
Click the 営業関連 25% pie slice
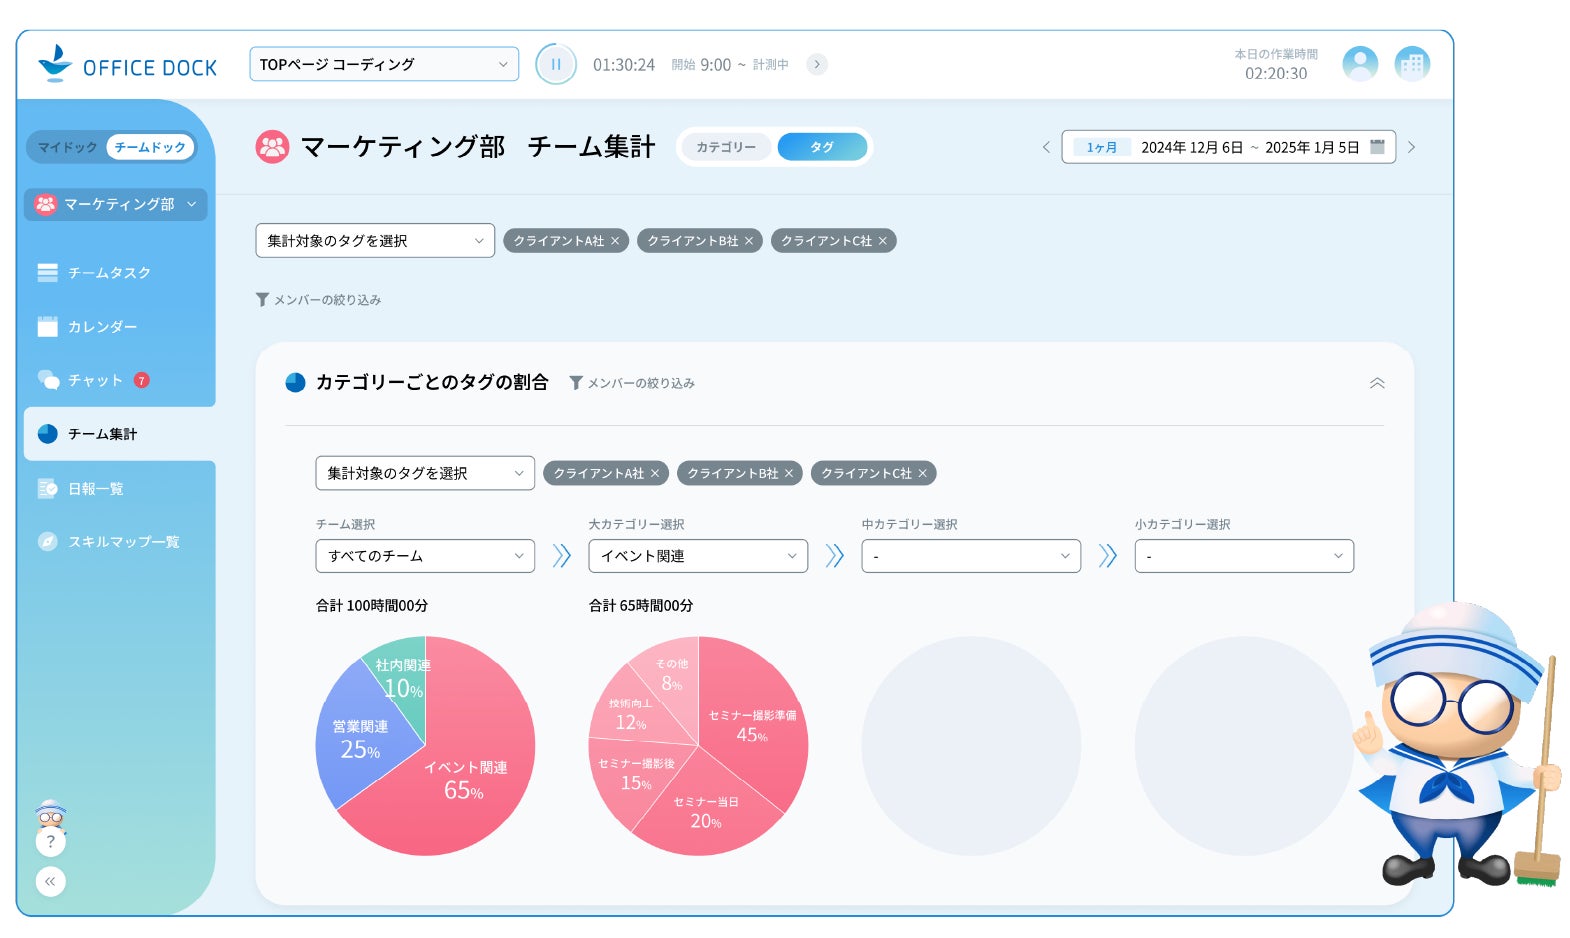pyautogui.click(x=359, y=740)
